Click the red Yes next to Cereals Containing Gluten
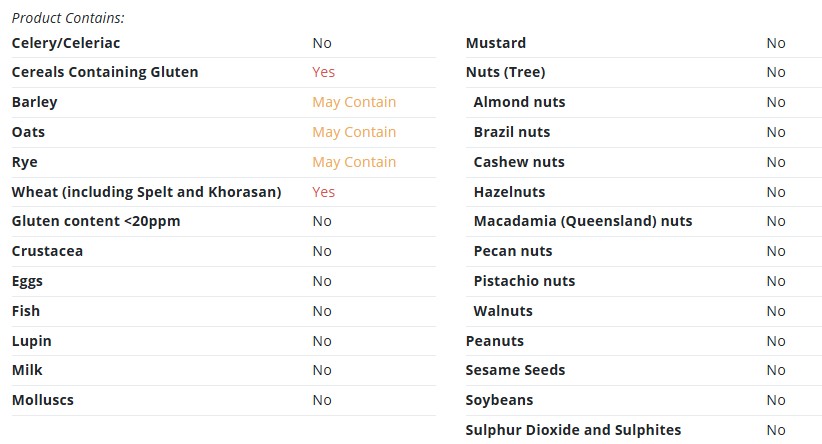This screenshot has height=444, width=822. (323, 72)
